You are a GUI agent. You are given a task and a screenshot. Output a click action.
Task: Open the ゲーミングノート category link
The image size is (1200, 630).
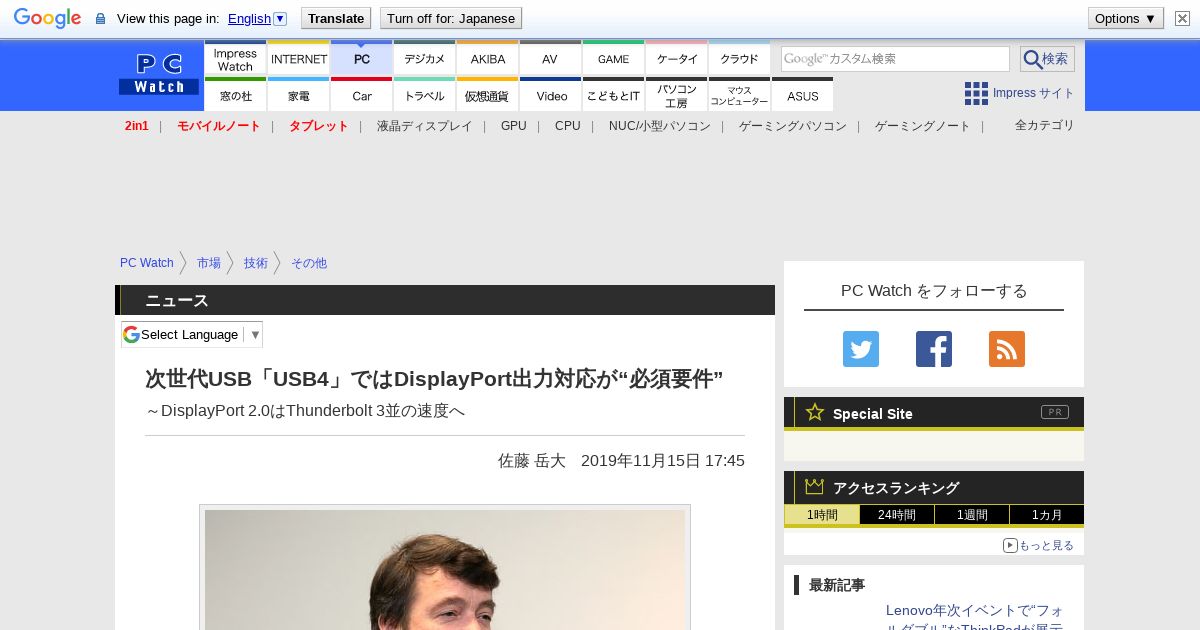click(923, 126)
